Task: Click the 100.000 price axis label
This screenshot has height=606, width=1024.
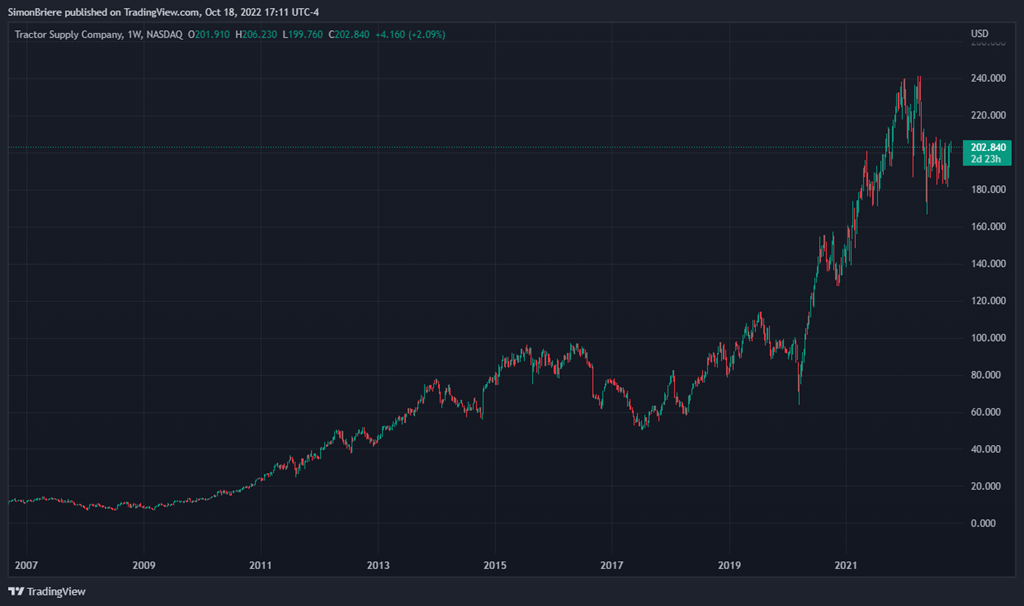Action: coord(988,338)
